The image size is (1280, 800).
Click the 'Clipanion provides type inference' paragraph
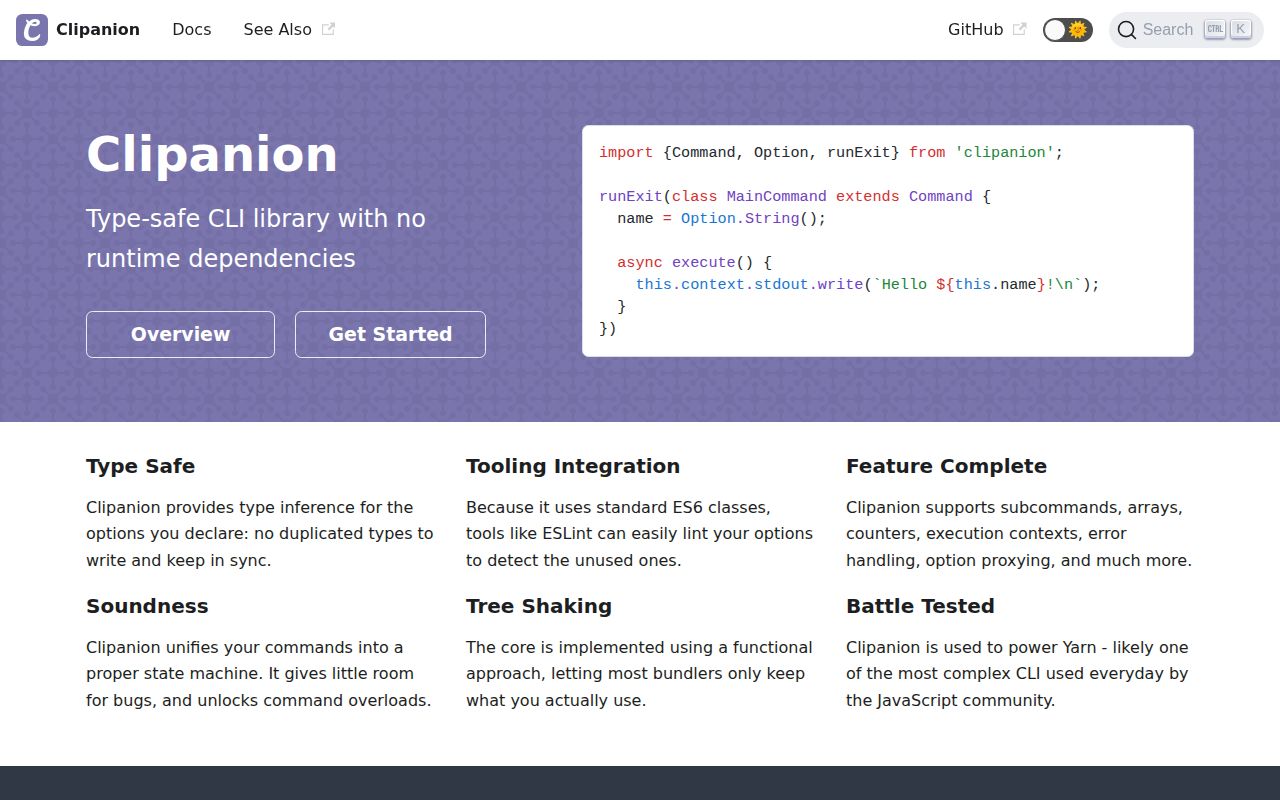260,534
